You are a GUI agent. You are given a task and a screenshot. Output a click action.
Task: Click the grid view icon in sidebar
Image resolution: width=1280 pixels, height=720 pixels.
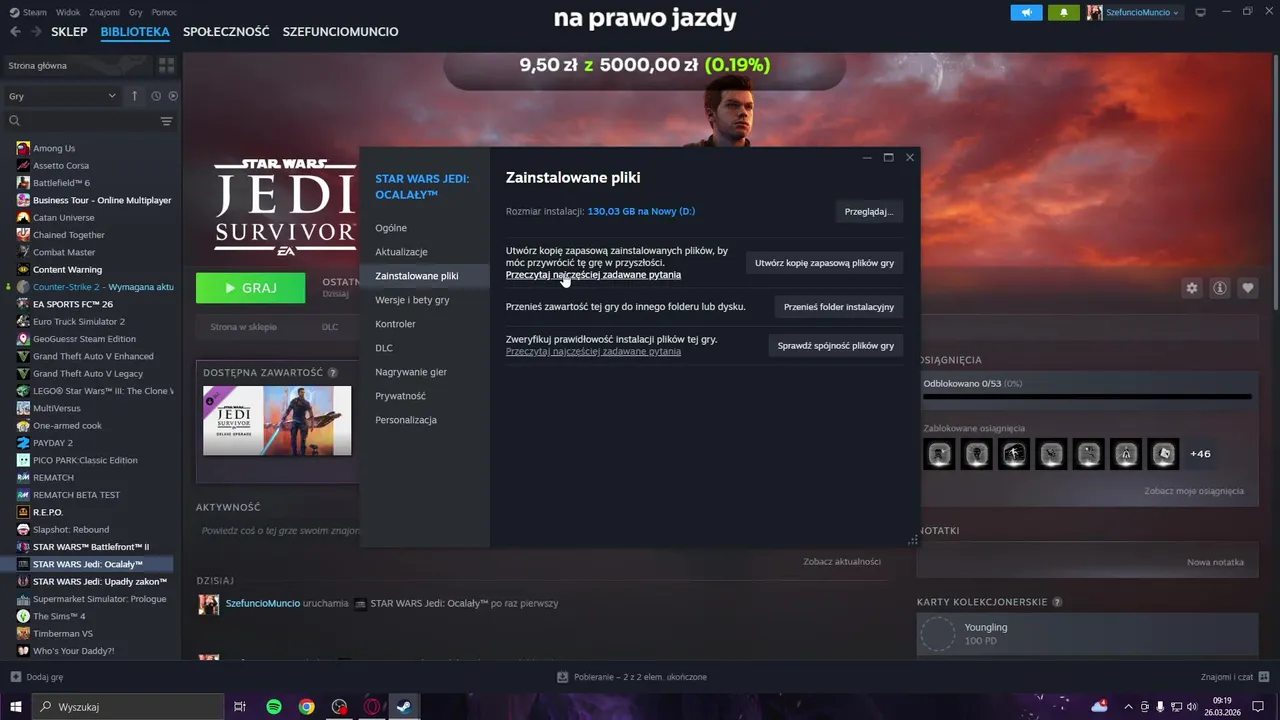click(166, 65)
